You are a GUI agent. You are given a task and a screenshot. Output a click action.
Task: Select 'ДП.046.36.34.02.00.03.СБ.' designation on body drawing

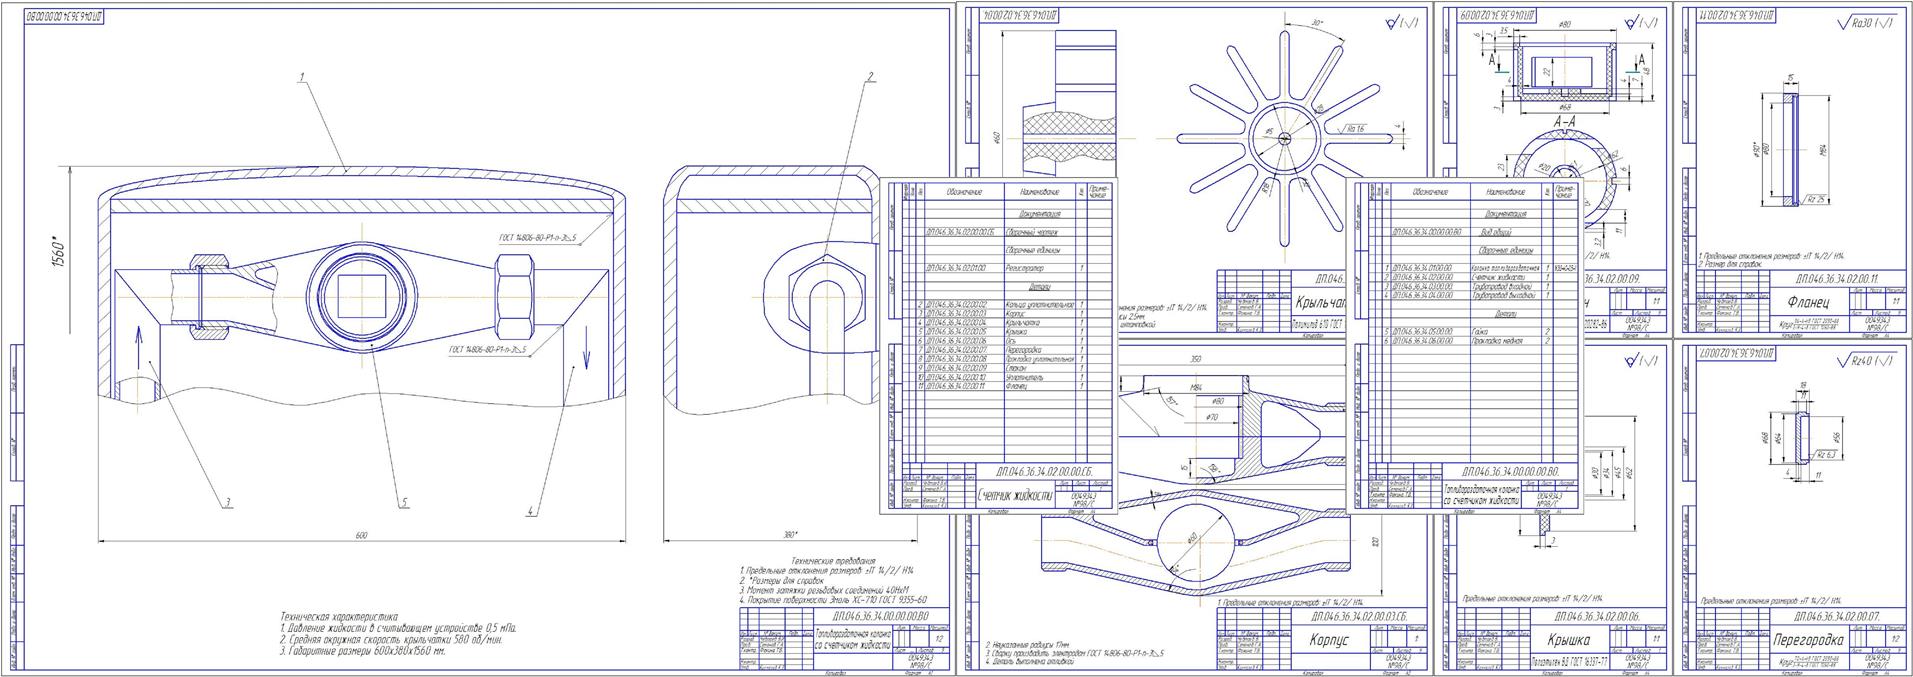pos(1357,616)
